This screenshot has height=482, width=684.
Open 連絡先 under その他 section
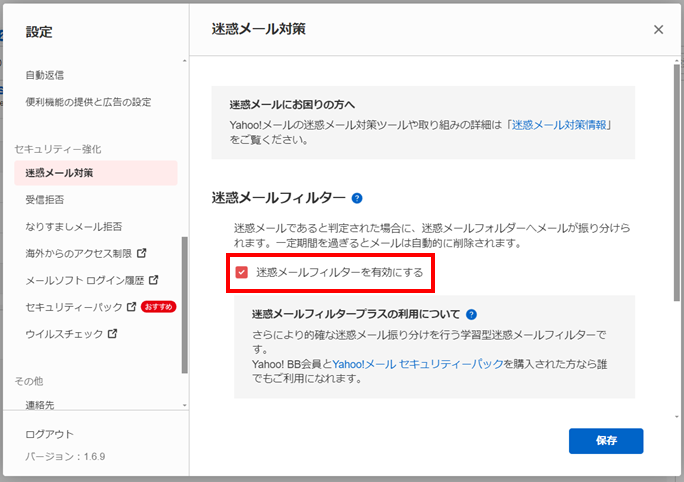pos(40,405)
